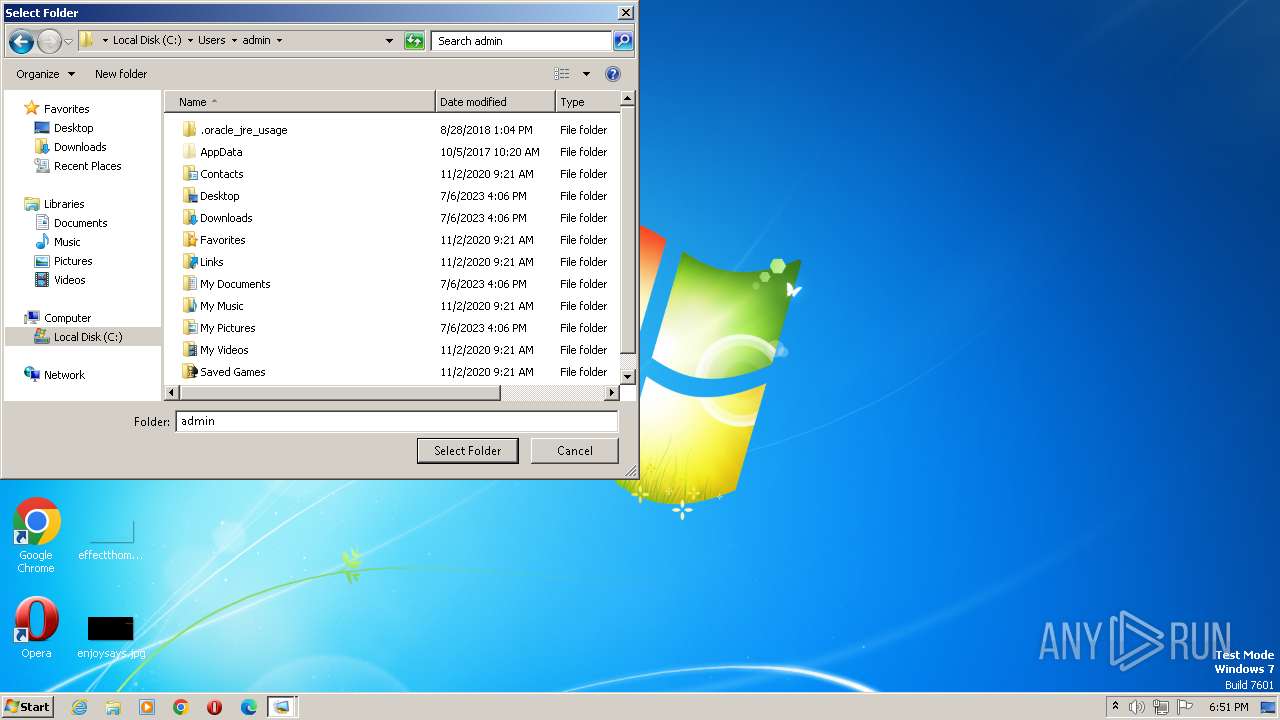Click the greyed Forward arrow button
Image resolution: width=1280 pixels, height=720 pixels.
pos(49,41)
